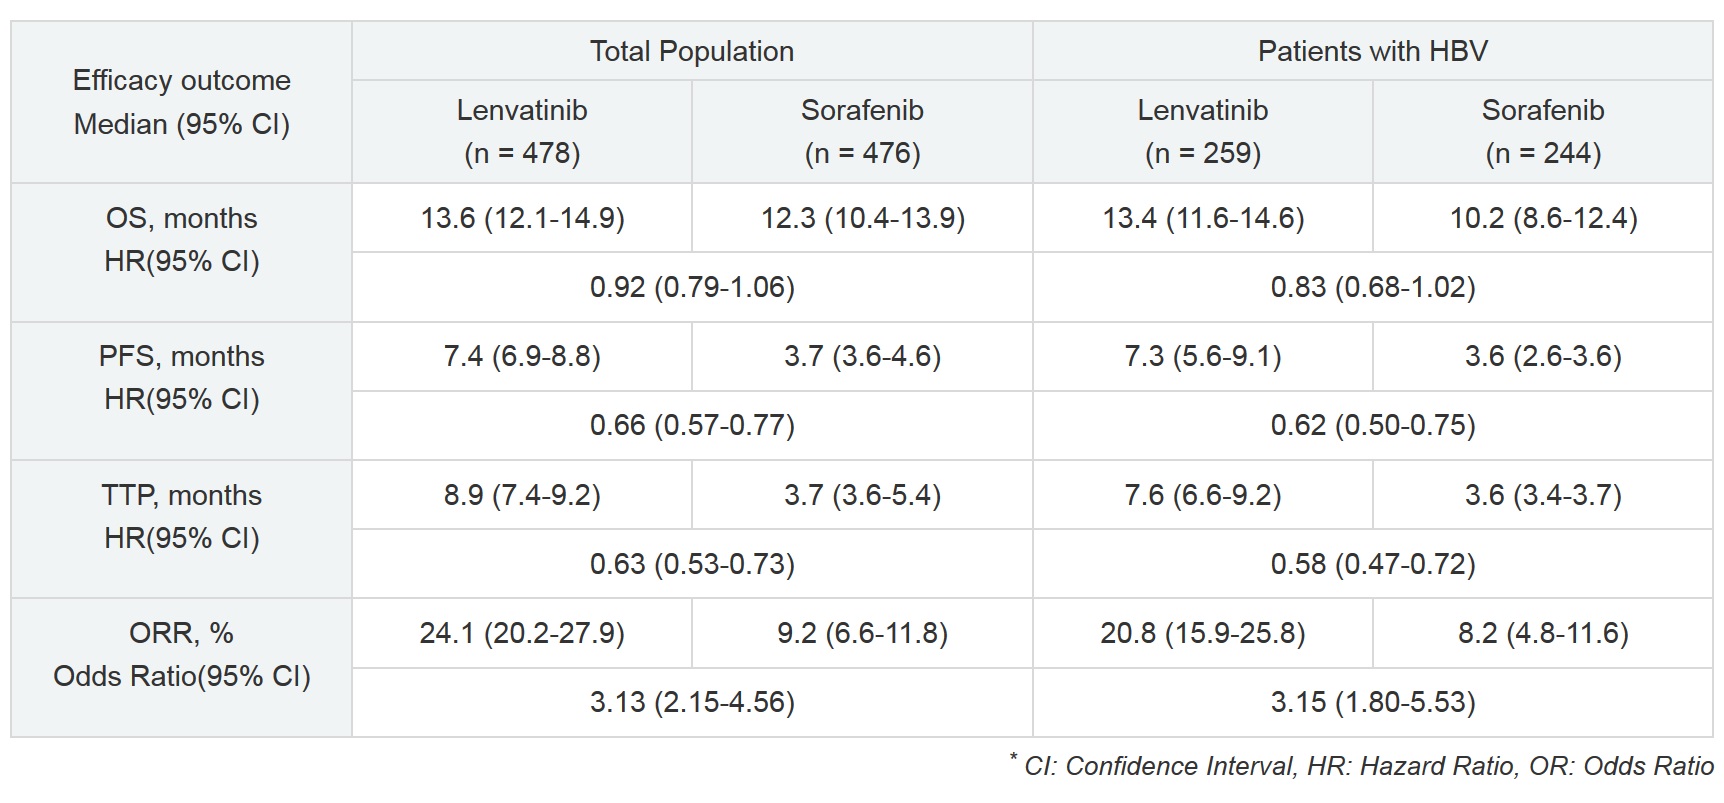1724x803 pixels.
Task: Click the PFS hazard ratio 0.62 (0.50-0.75)
Action: [x=1372, y=425]
